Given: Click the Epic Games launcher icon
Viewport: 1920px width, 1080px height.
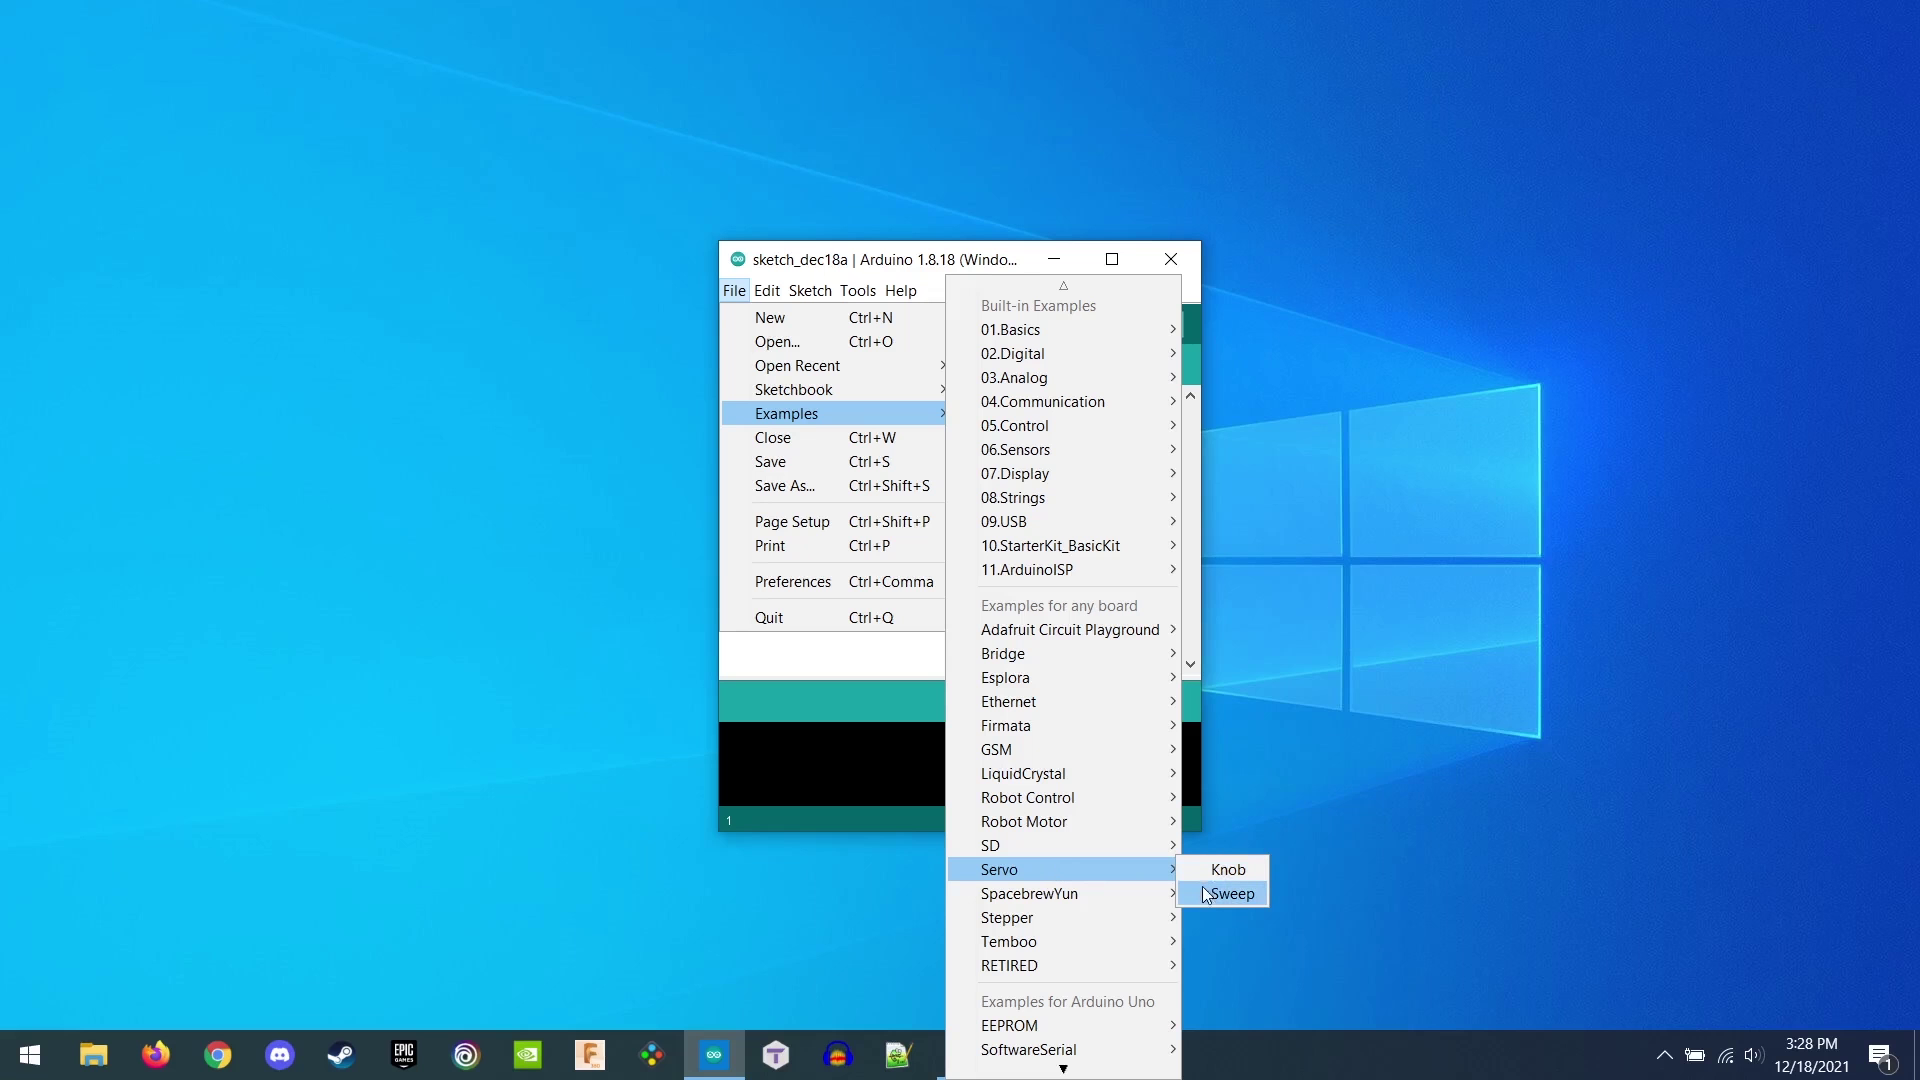Looking at the screenshot, I should coord(404,1055).
